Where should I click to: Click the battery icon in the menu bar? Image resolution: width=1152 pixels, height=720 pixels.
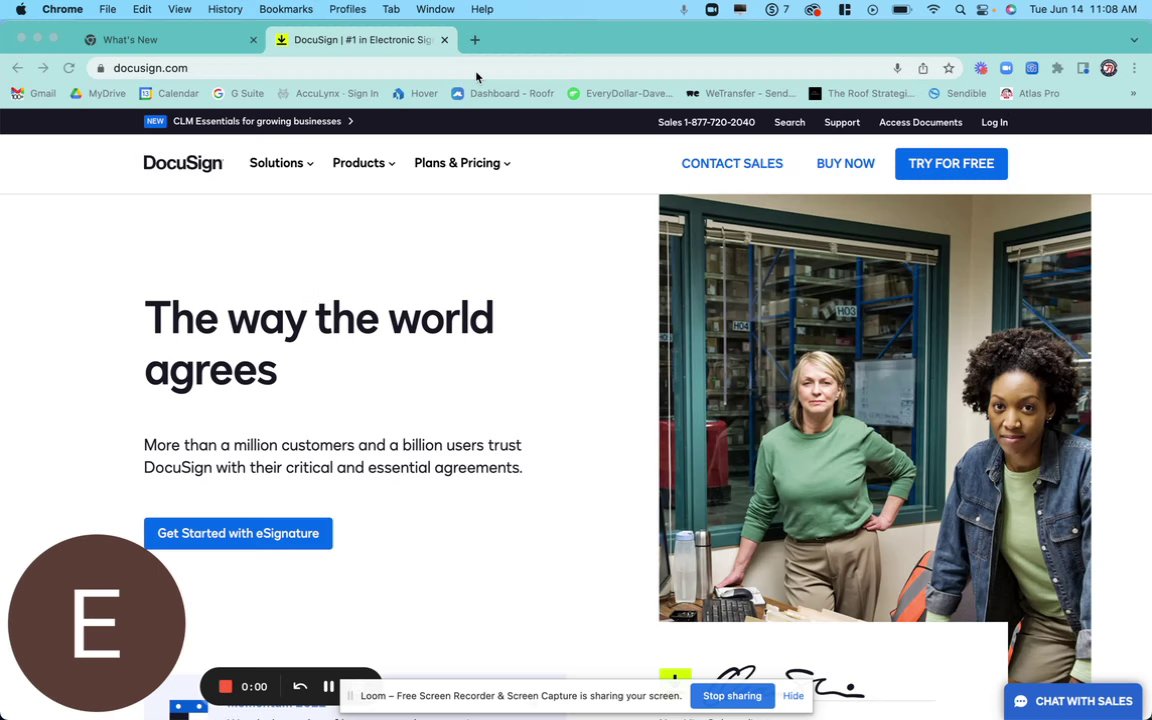point(901,10)
